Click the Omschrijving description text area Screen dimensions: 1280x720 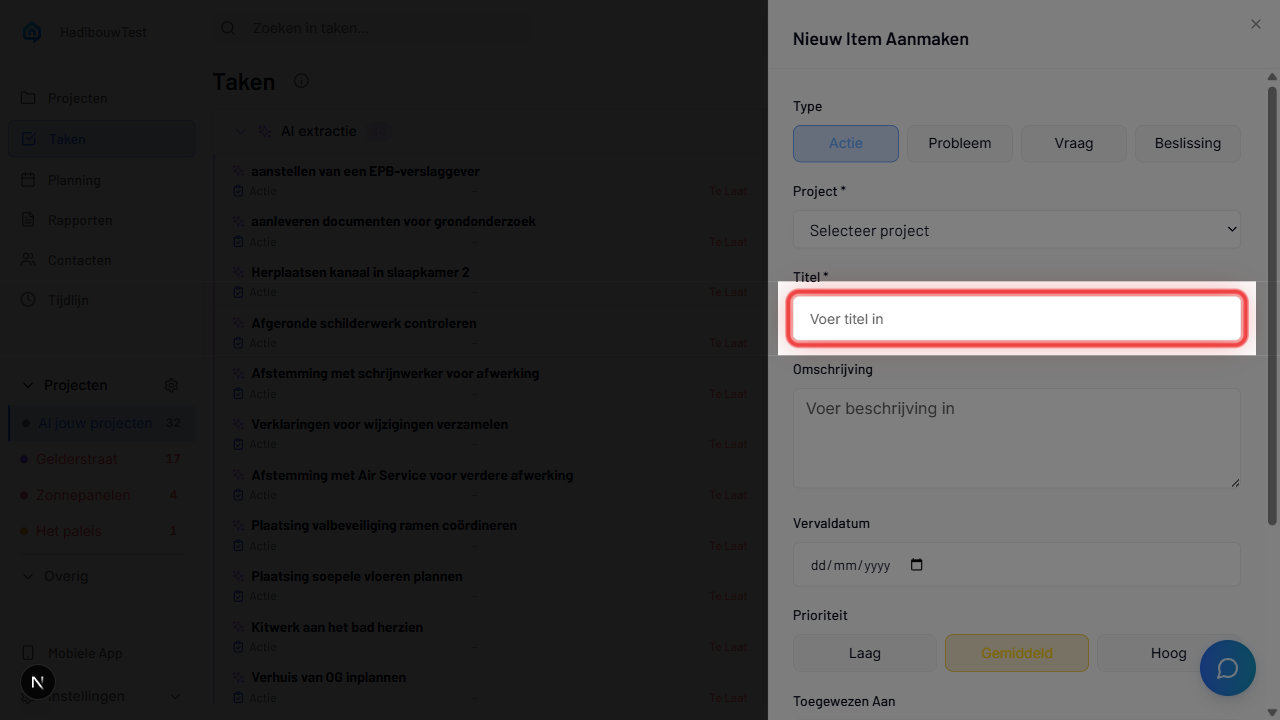1016,438
